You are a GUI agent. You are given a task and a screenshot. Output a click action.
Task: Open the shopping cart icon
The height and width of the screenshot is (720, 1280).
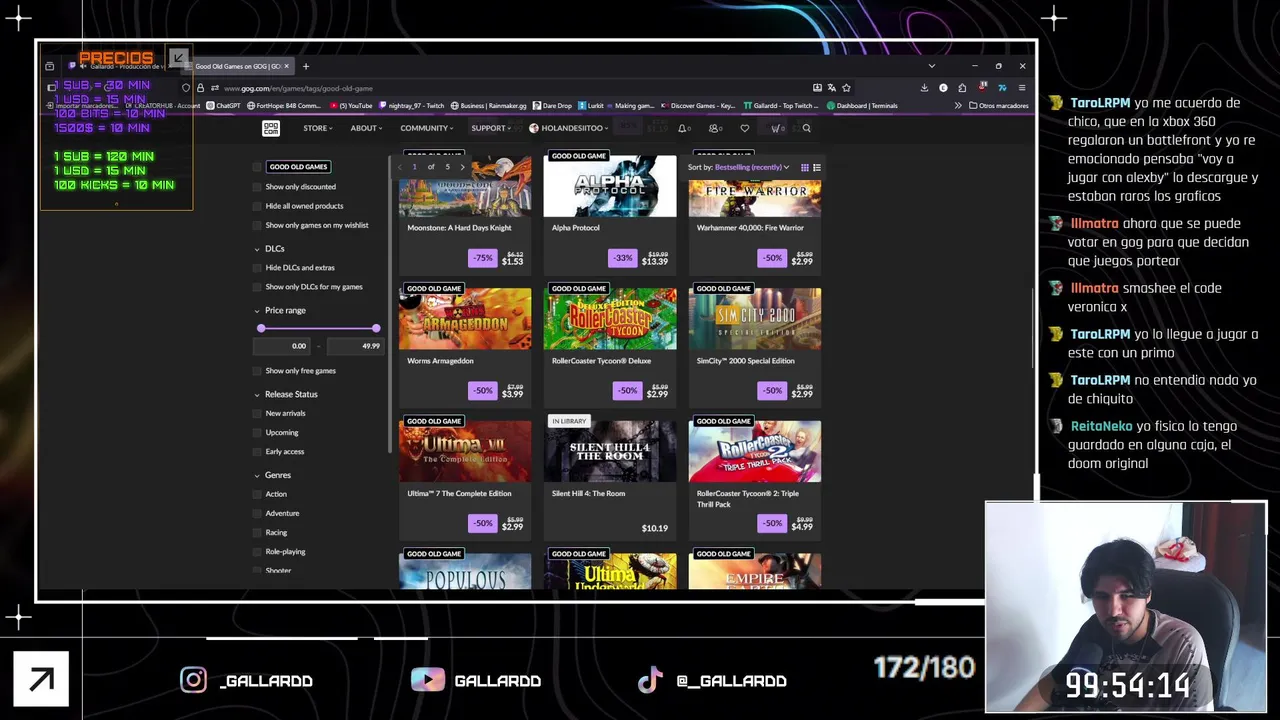tap(777, 128)
